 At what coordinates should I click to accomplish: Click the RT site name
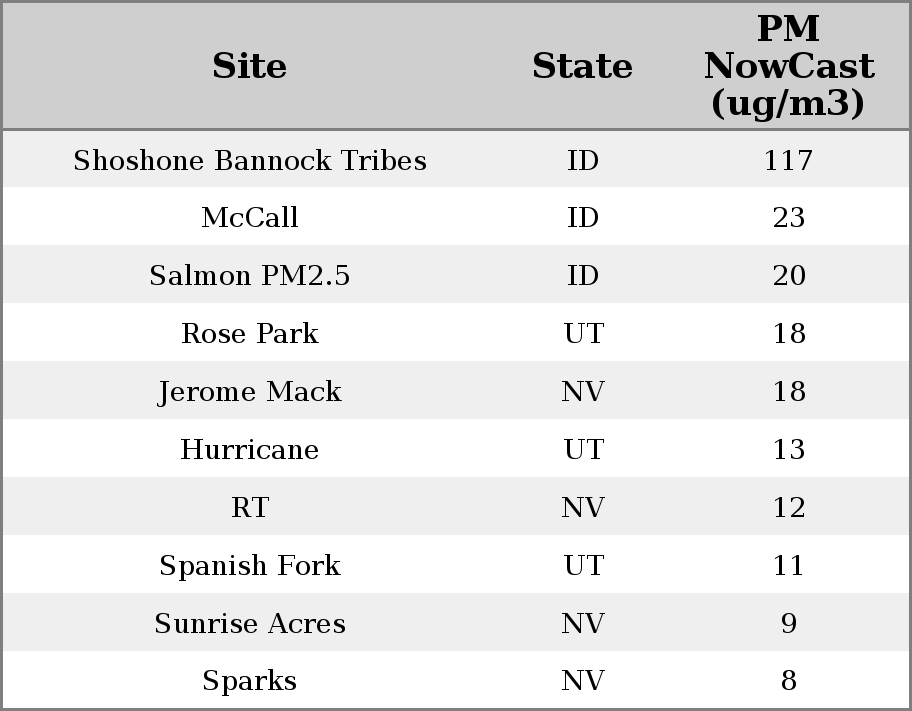(x=249, y=508)
